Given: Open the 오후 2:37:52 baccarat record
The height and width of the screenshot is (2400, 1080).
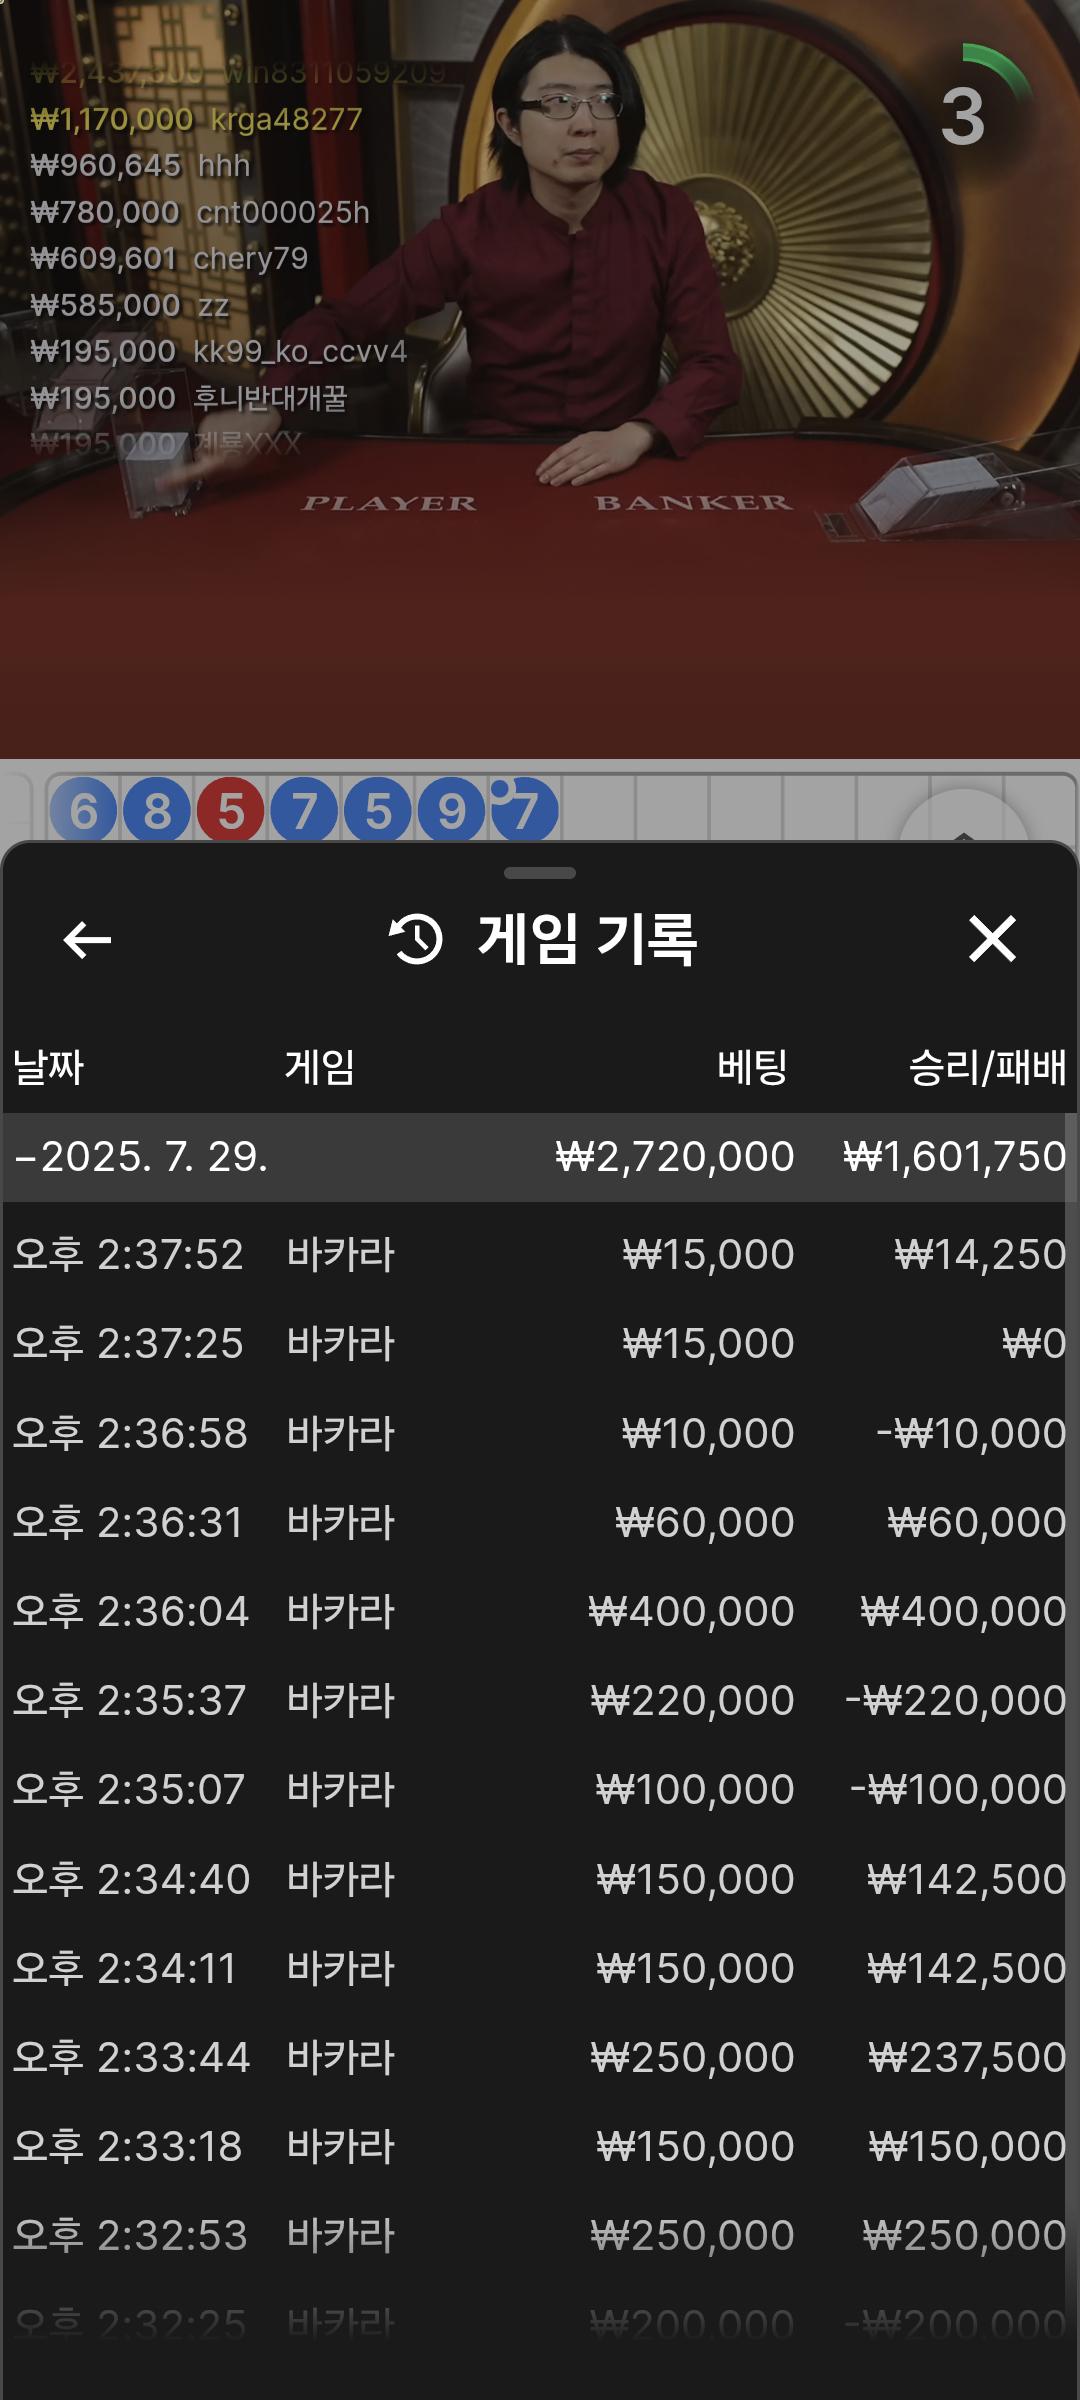Looking at the screenshot, I should pos(540,1255).
